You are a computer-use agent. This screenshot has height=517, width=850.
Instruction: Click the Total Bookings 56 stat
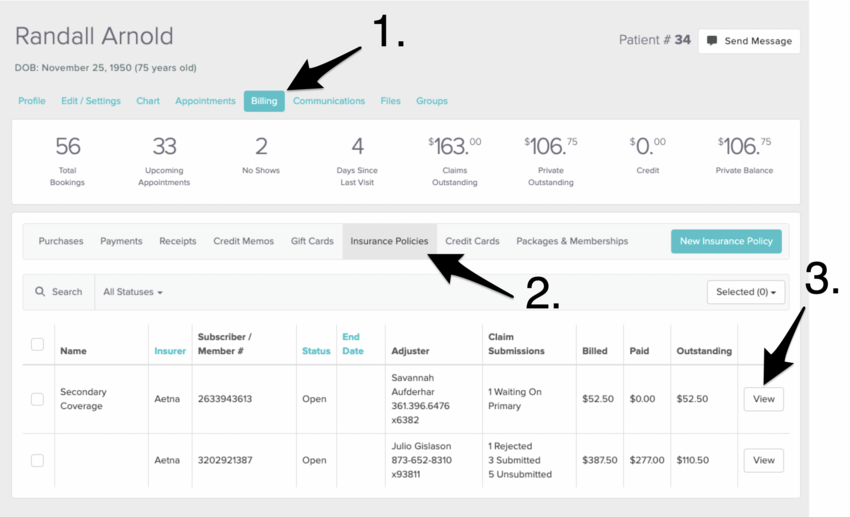pyautogui.click(x=67, y=161)
